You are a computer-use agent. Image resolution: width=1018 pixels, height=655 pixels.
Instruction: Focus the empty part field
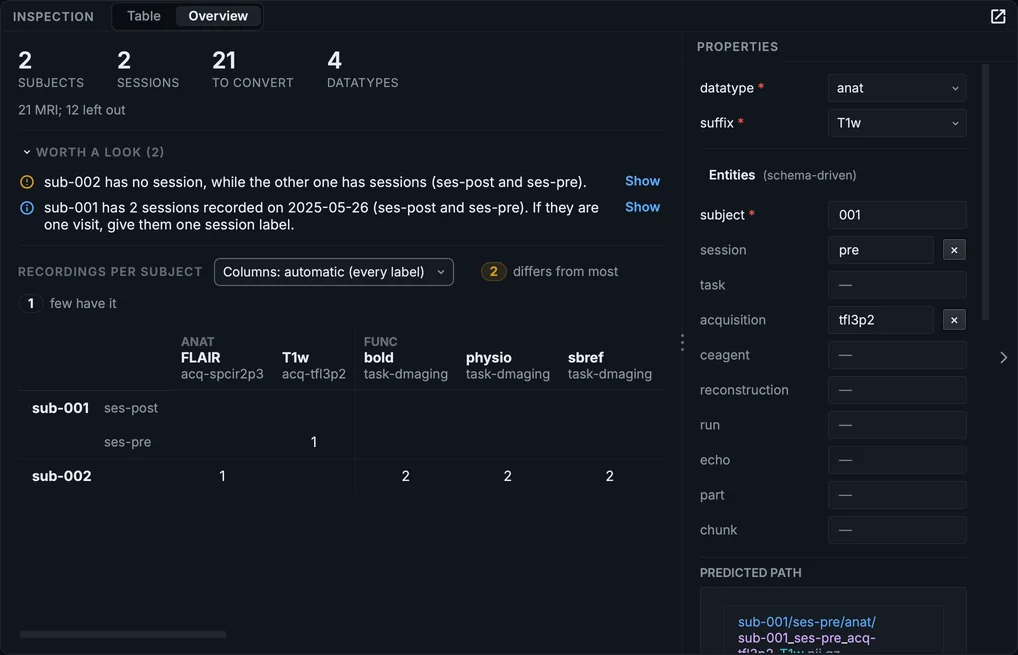point(897,495)
